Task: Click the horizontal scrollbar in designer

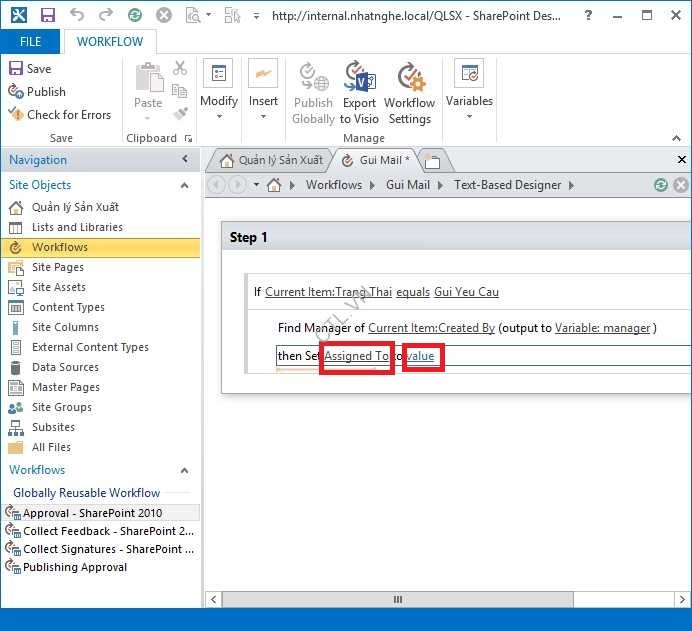Action: pyautogui.click(x=397, y=599)
